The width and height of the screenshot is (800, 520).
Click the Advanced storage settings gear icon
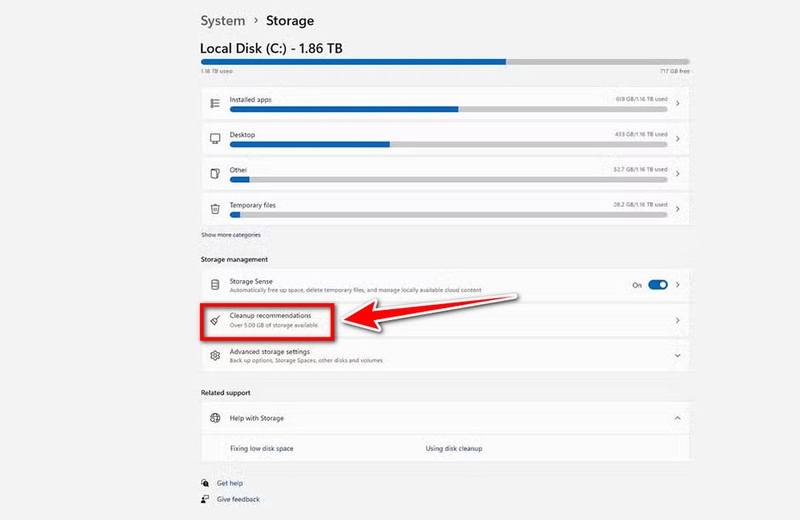(x=215, y=355)
